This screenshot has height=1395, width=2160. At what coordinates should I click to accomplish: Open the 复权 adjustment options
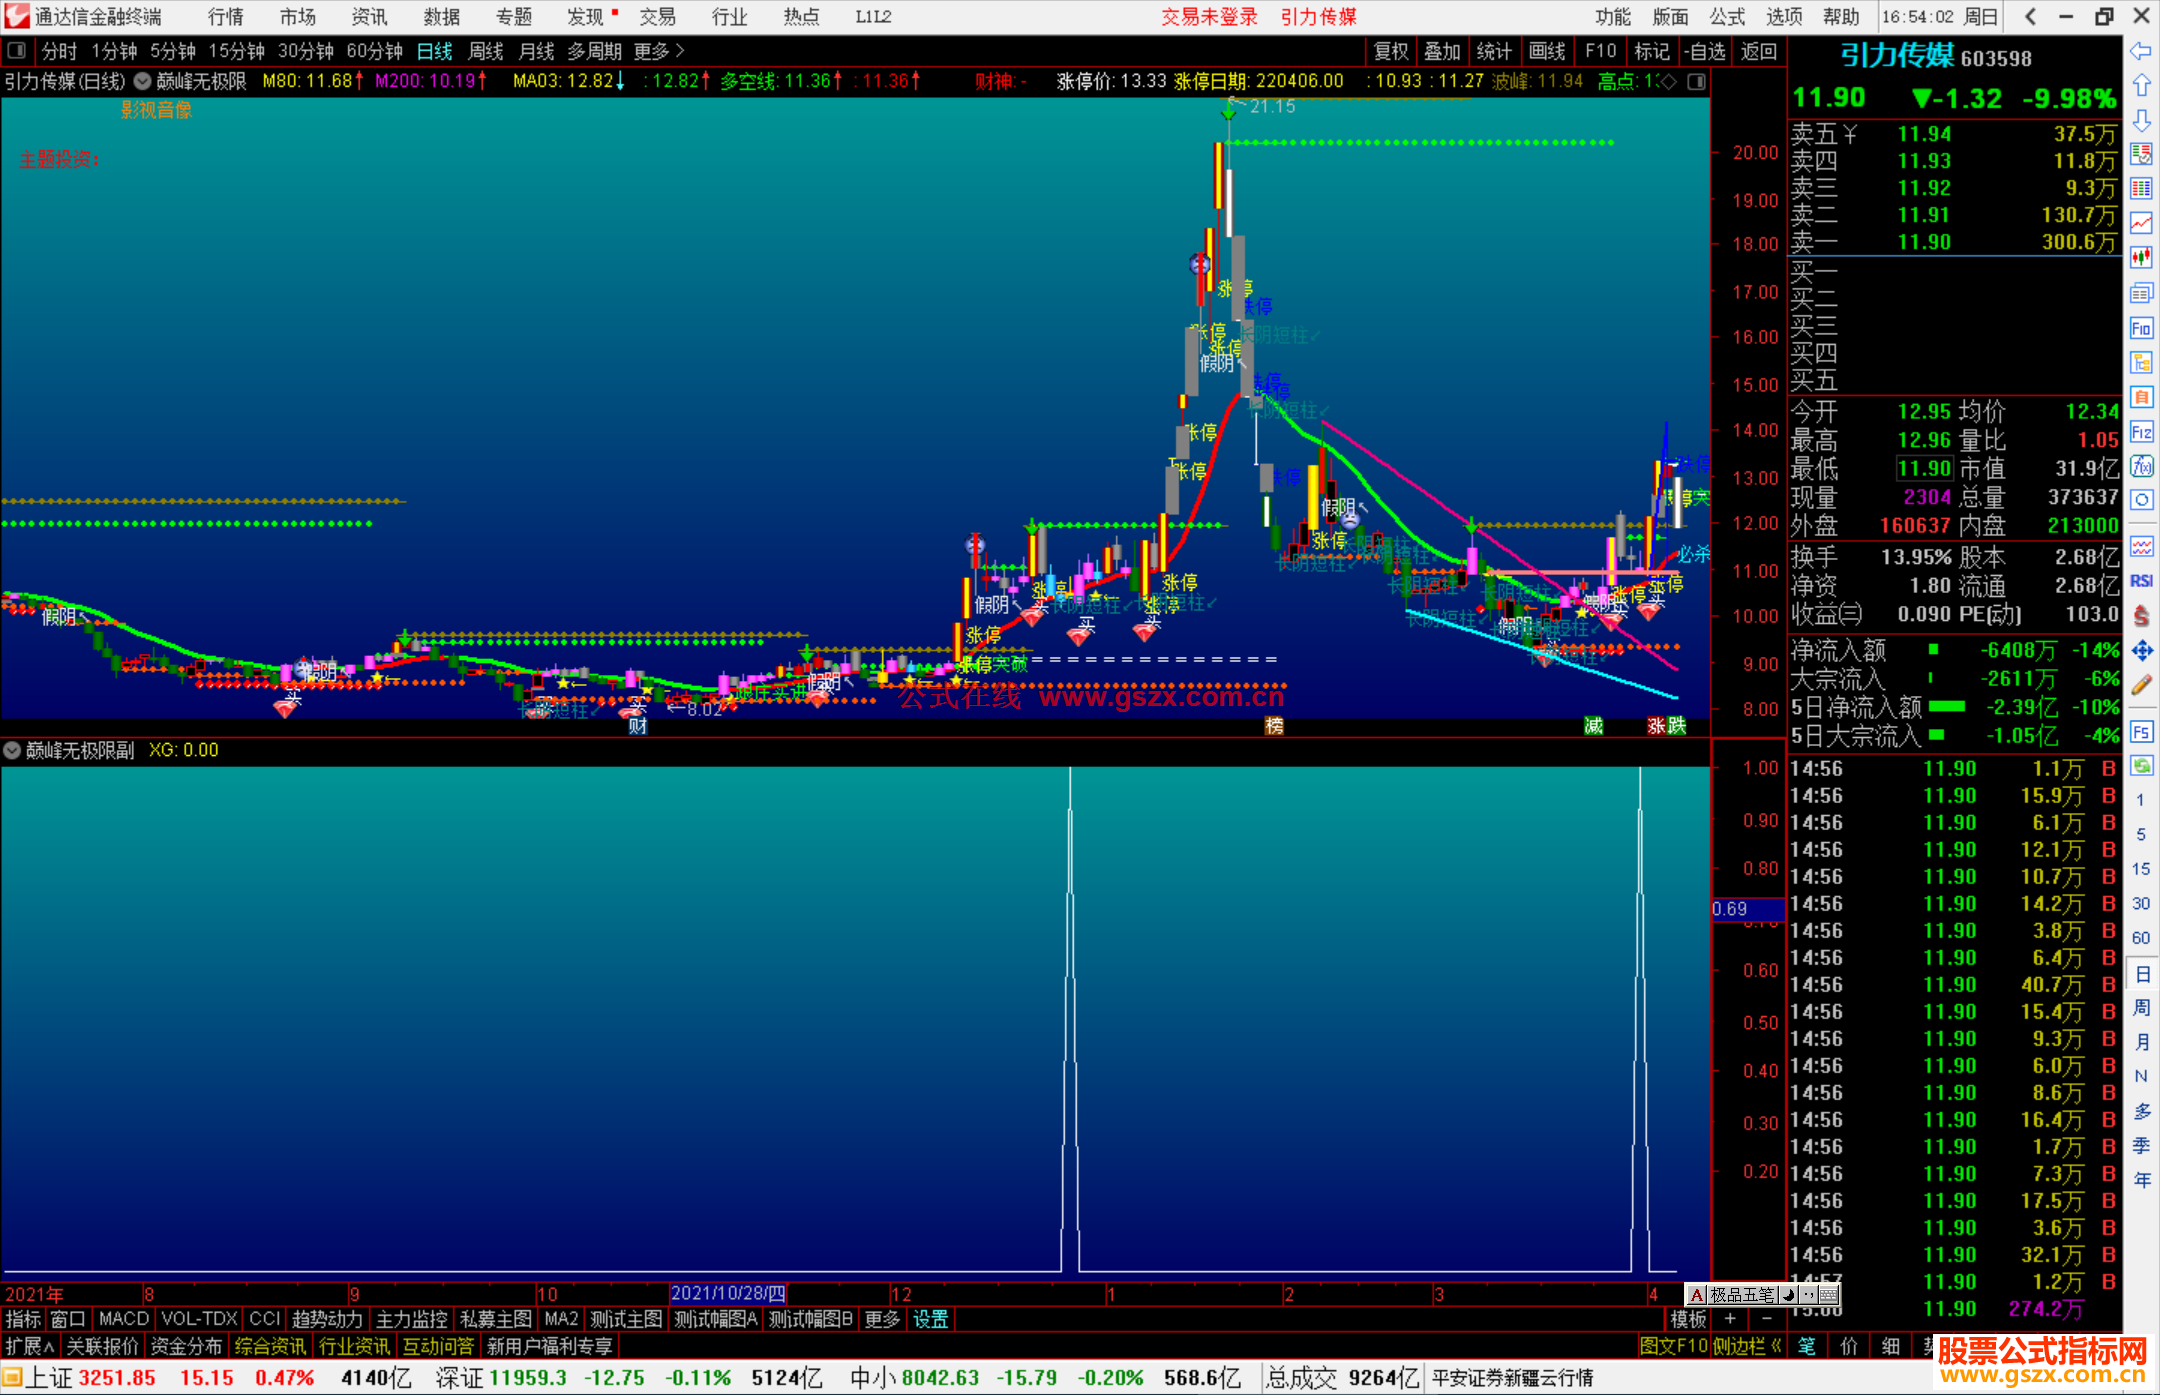[1391, 51]
